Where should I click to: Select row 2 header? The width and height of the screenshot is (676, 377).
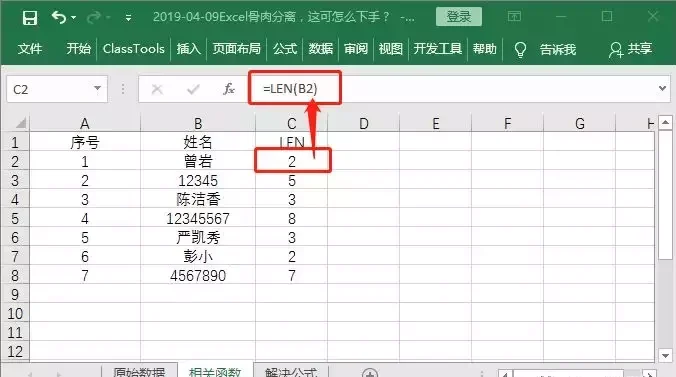15,161
